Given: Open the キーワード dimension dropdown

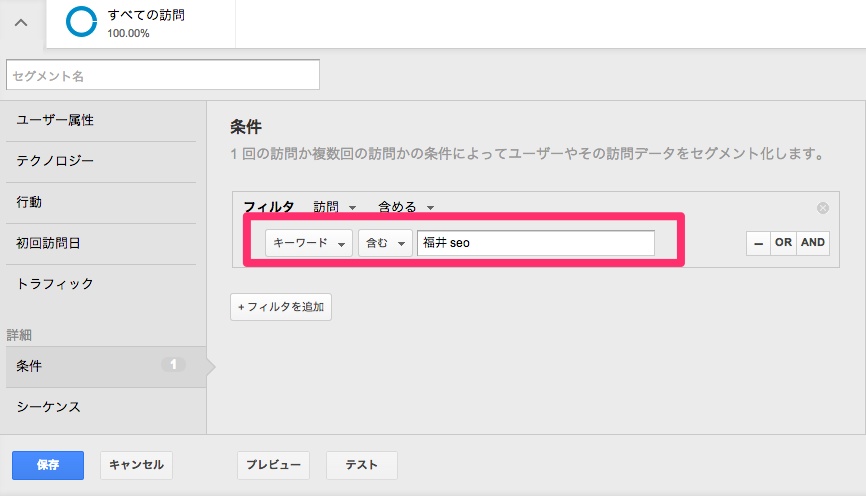Looking at the screenshot, I should (309, 243).
